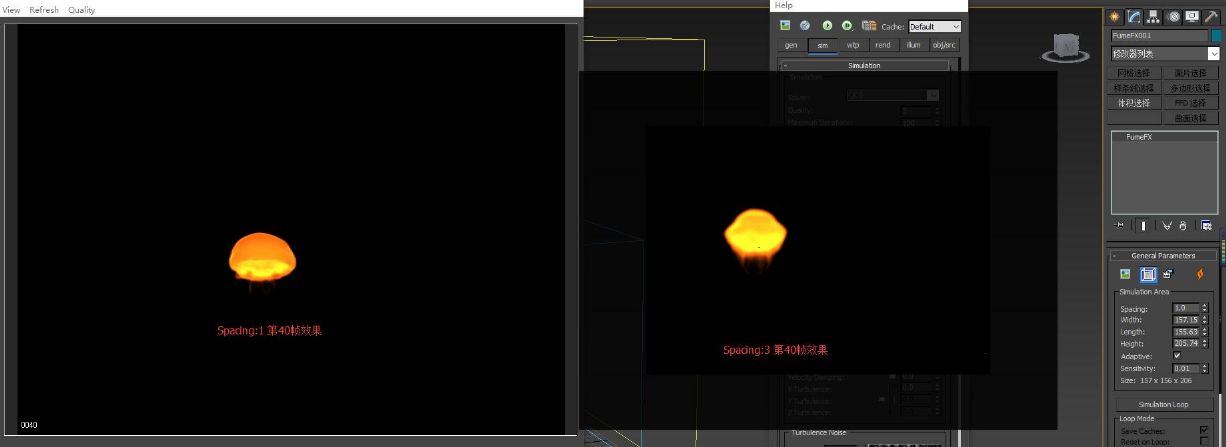Click the FumeFX001 object name field
The image size is (1226, 447).
pyautogui.click(x=1158, y=36)
